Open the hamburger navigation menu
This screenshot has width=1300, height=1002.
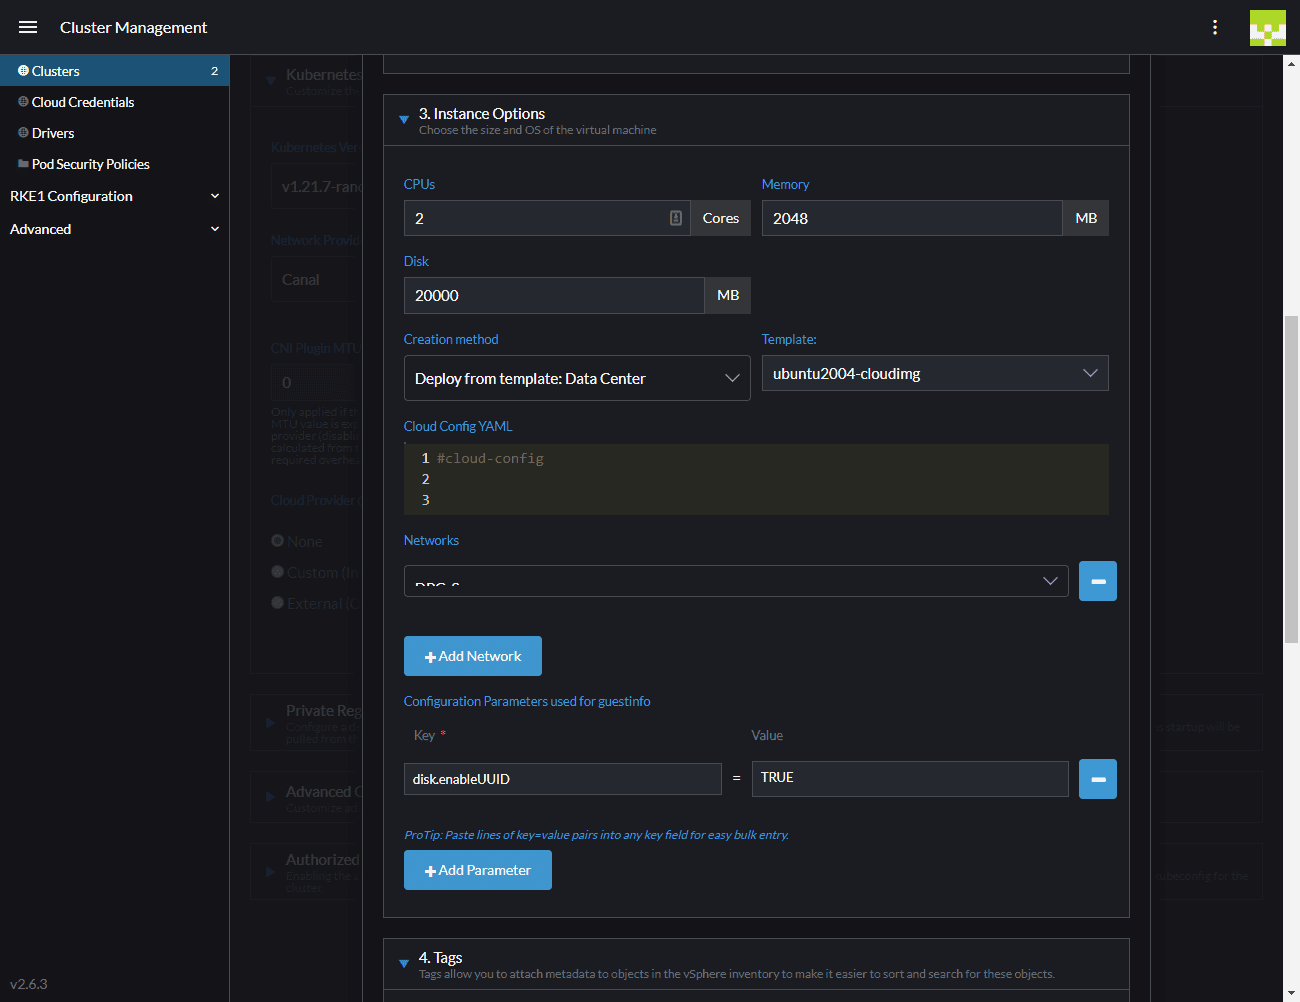[28, 27]
